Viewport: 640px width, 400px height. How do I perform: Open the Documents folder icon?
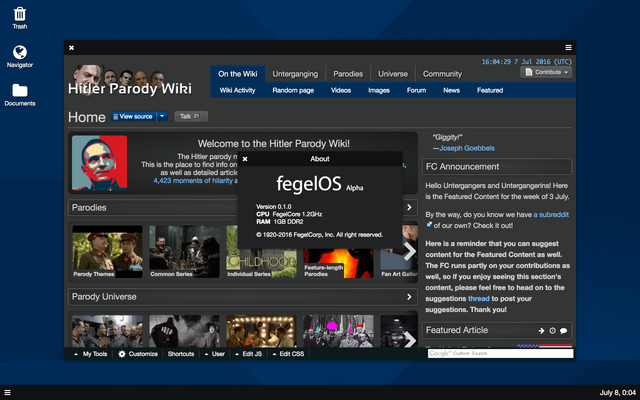20,95
